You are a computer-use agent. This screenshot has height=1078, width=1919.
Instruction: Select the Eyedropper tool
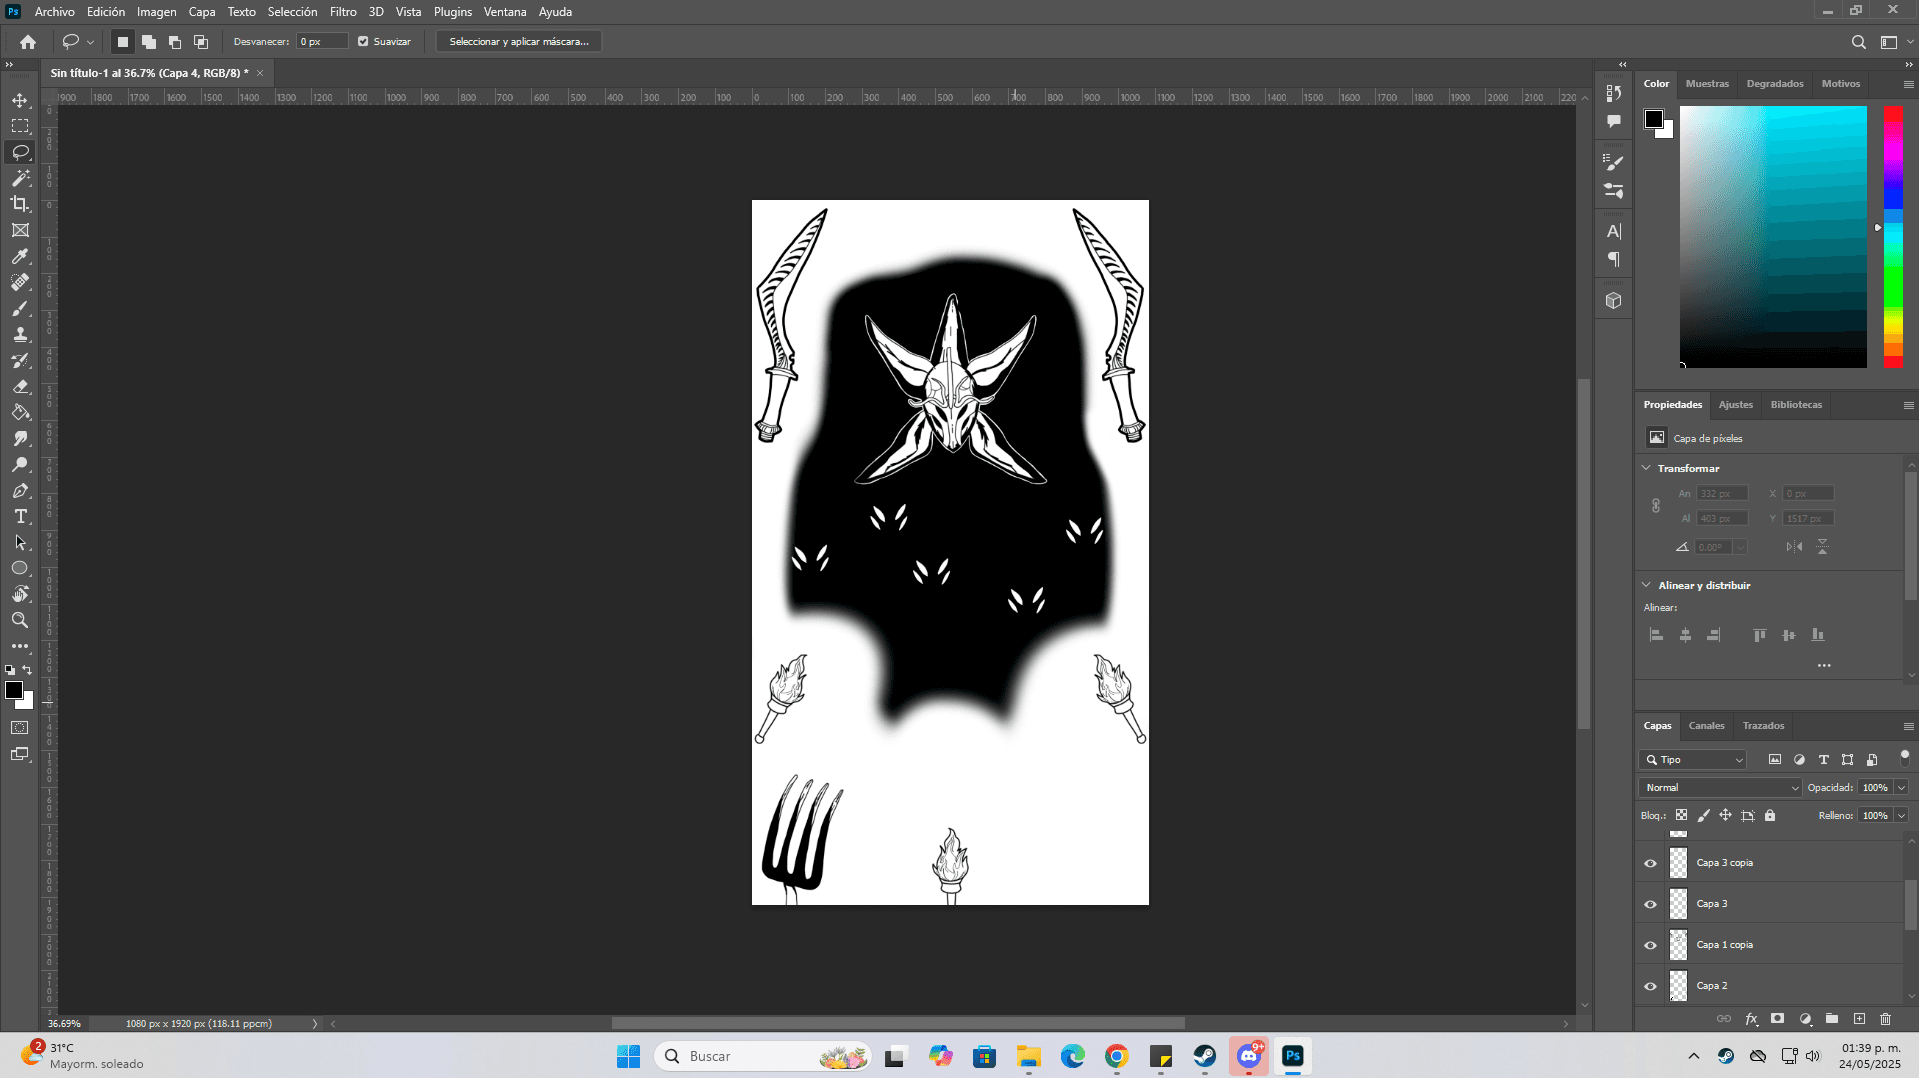click(x=20, y=257)
